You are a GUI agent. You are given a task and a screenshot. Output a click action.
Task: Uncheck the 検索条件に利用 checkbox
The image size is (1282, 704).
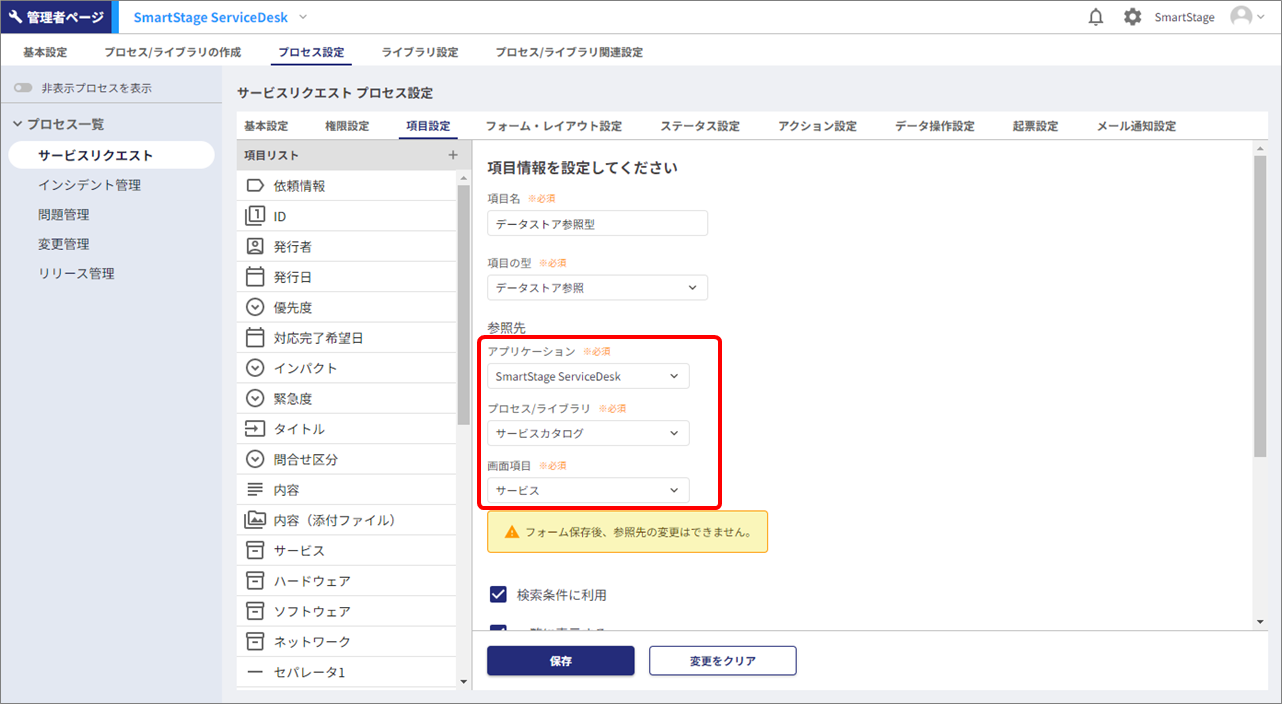click(498, 595)
